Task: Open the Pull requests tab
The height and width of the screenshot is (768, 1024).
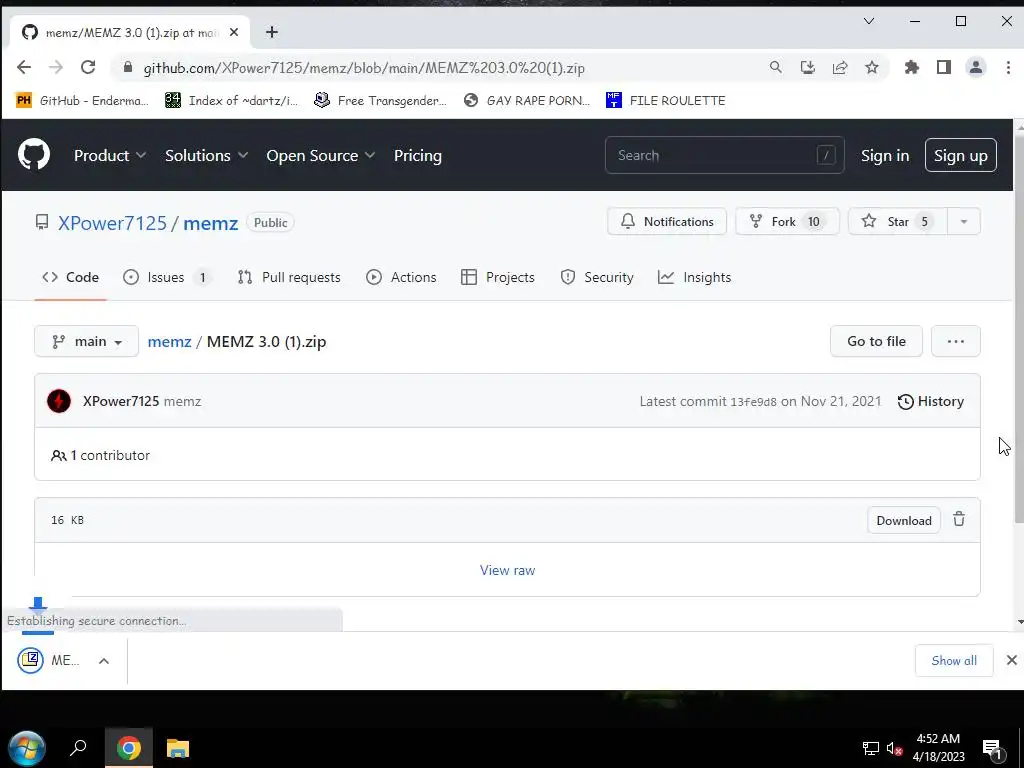Action: point(289,277)
